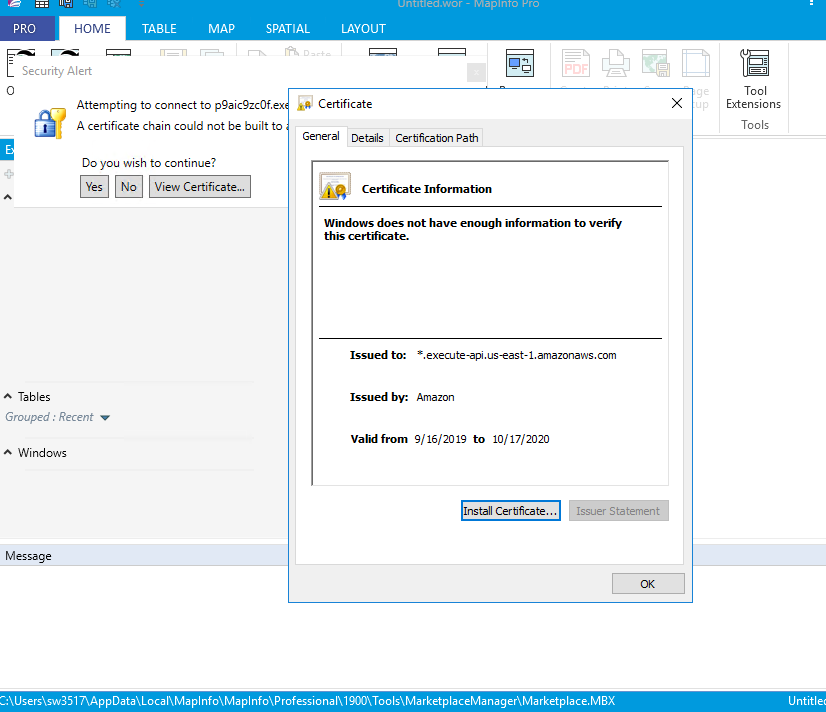826x712 pixels.
Task: Switch to the Details tab
Action: (x=367, y=138)
